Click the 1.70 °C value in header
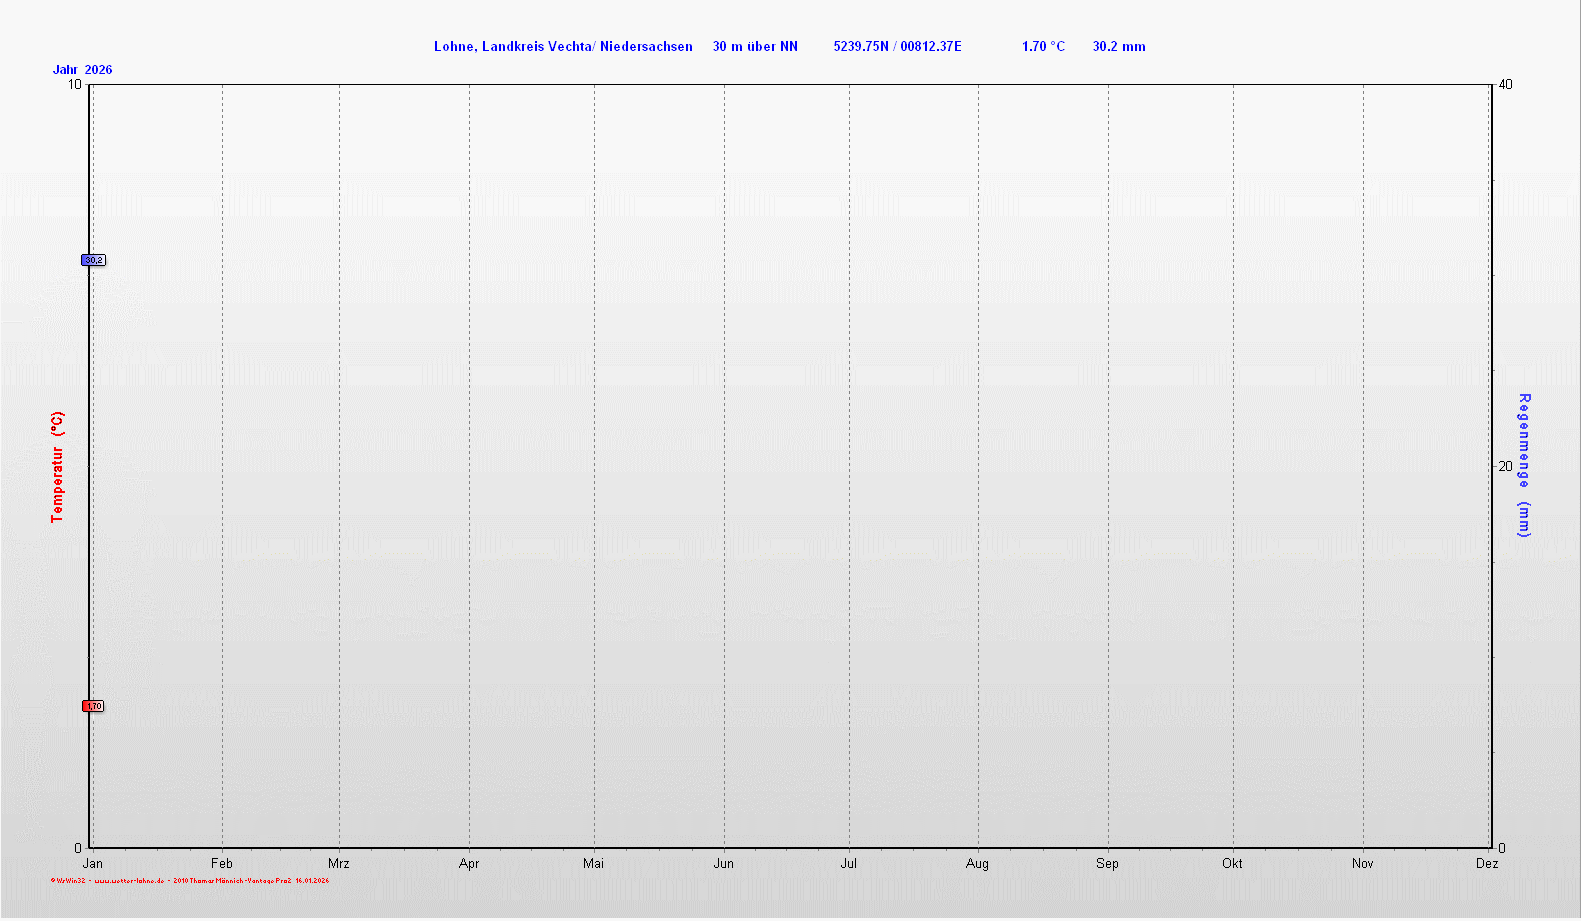Viewport: 1581px width, 921px height. click(1043, 46)
